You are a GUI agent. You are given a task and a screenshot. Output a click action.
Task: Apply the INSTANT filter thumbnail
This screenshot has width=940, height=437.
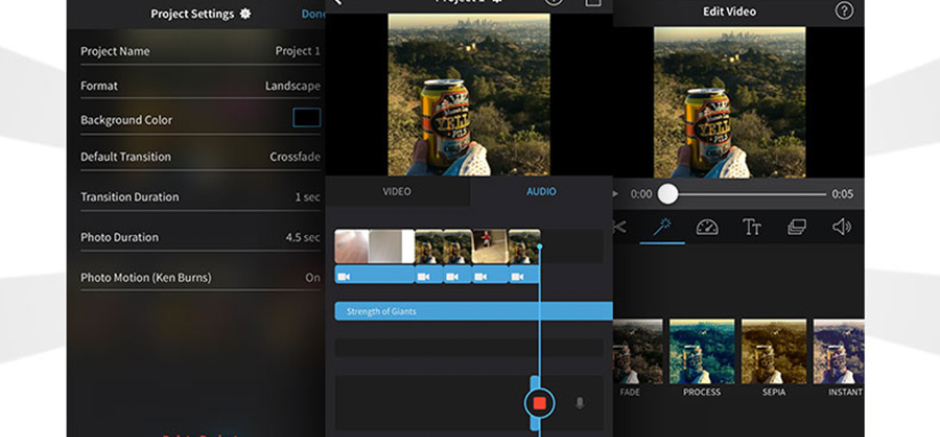[x=839, y=351]
